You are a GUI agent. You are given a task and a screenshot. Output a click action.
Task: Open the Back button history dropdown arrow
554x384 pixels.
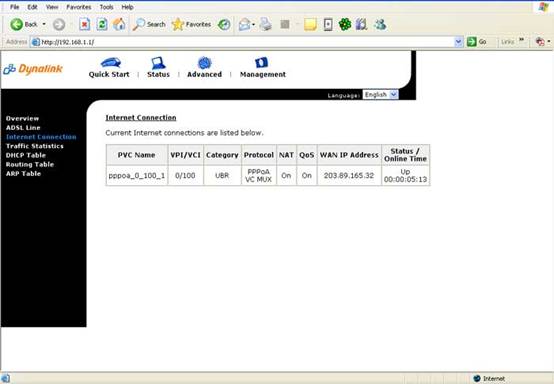point(44,24)
